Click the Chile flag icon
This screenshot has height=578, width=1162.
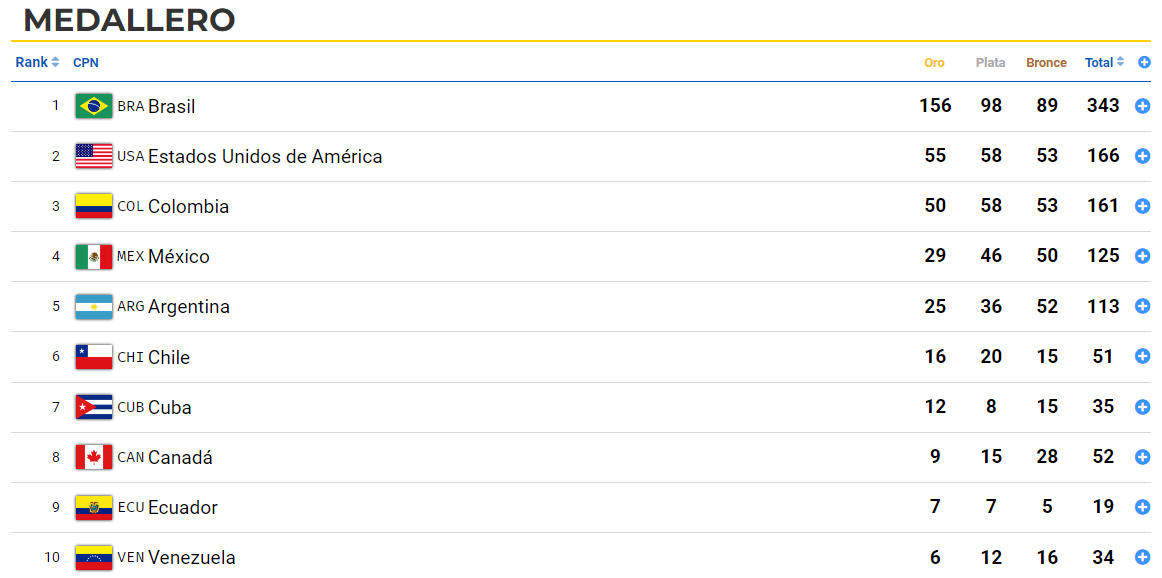[94, 356]
